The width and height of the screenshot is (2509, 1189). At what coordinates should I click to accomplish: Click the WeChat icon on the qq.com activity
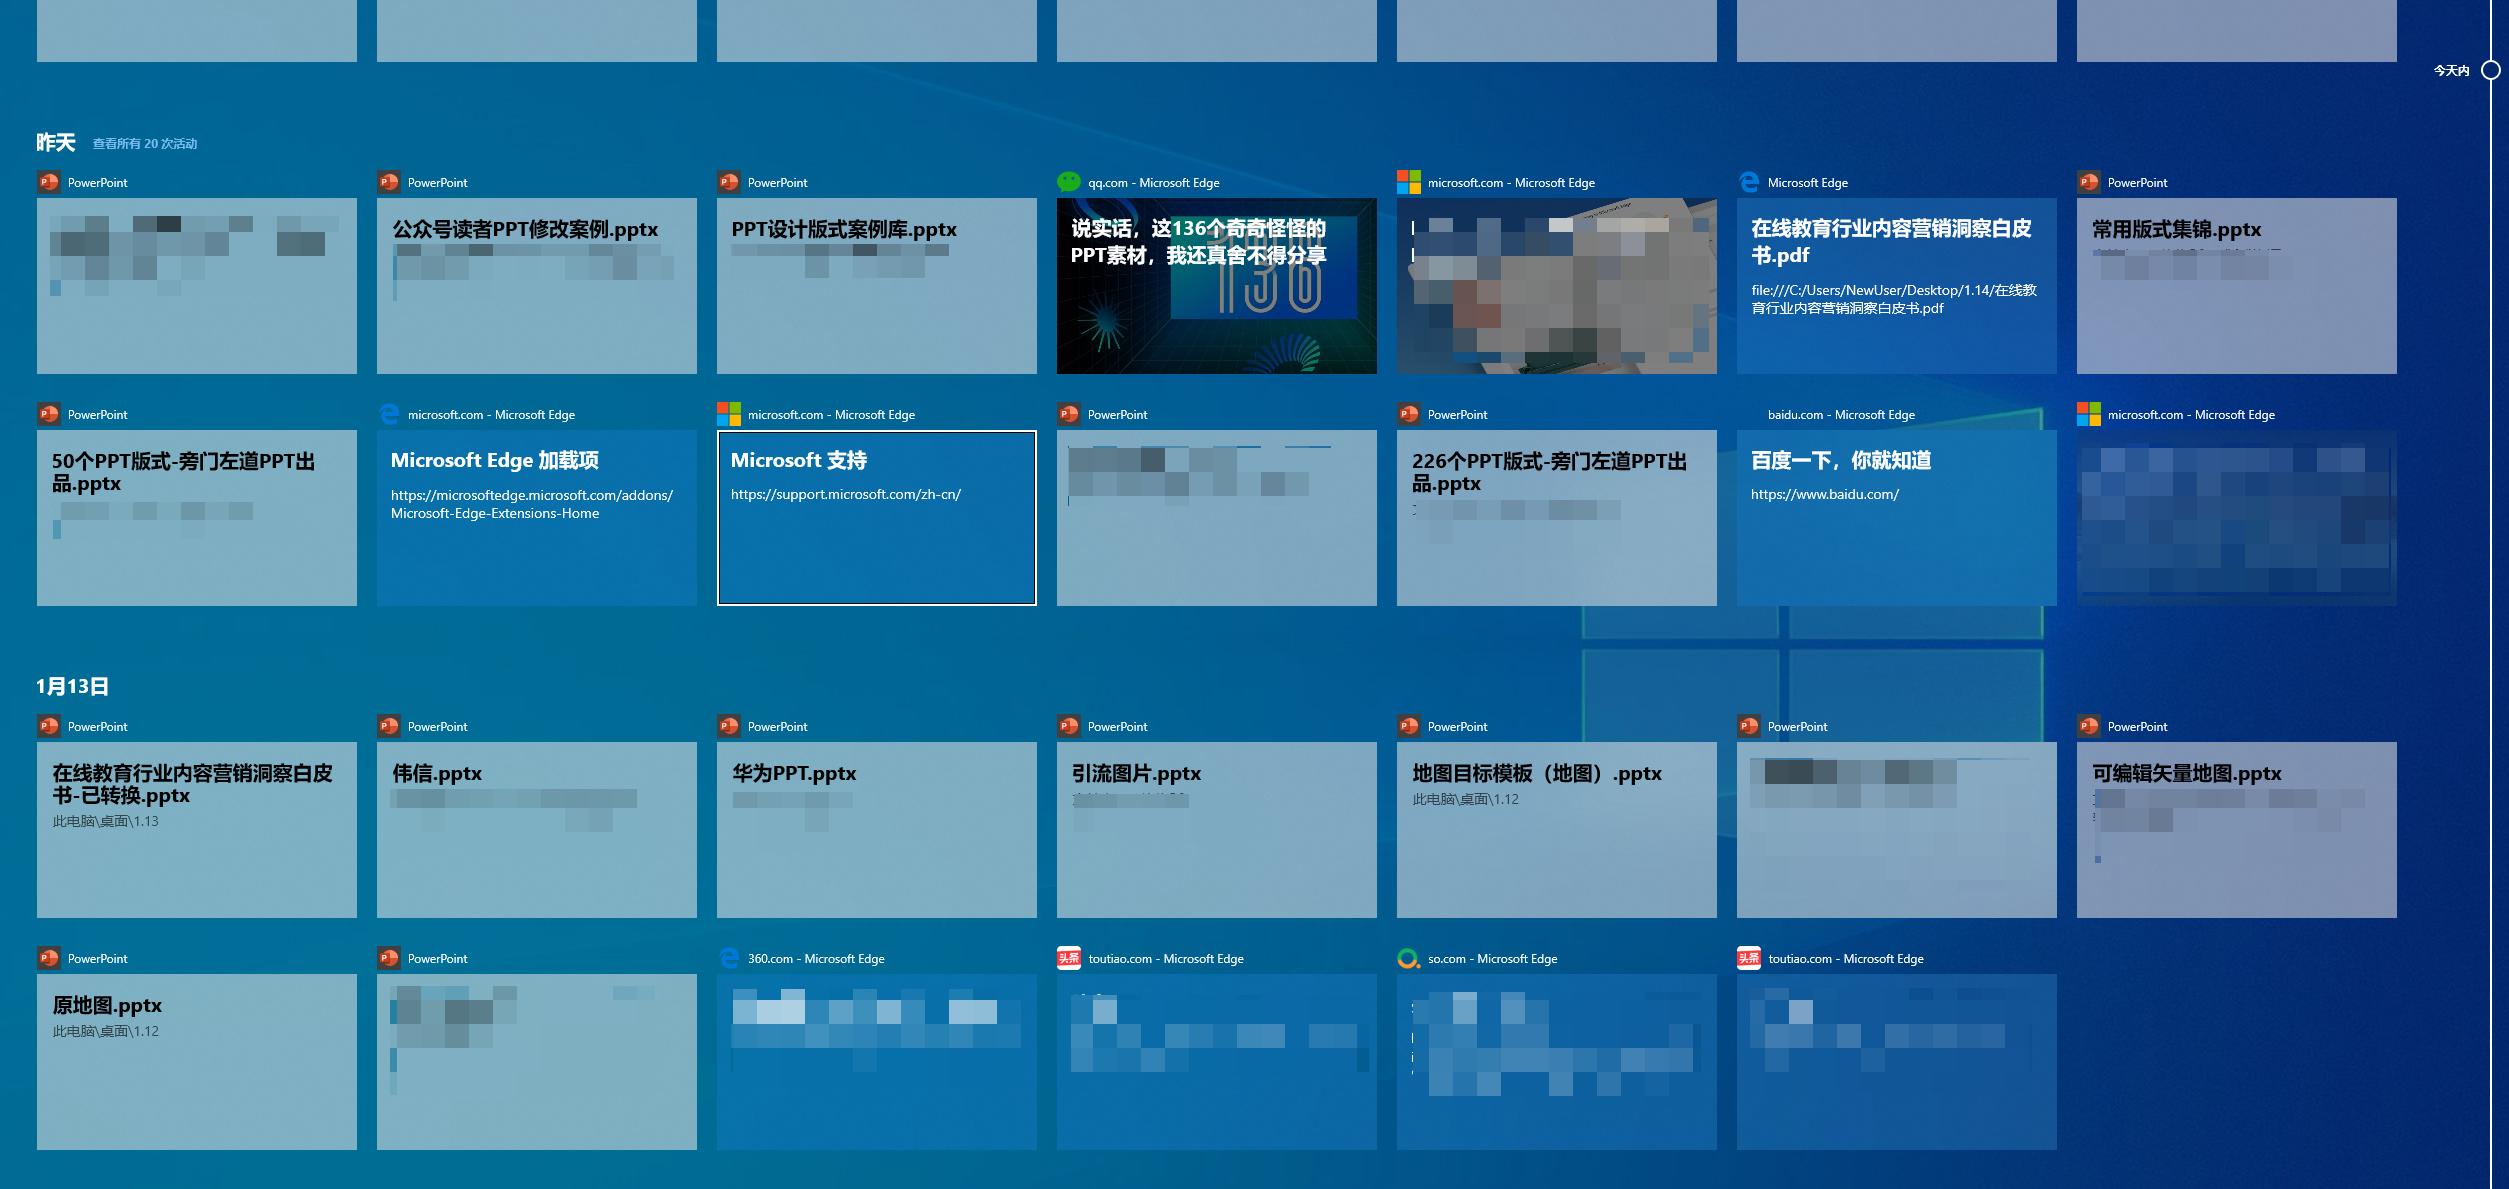[1068, 182]
